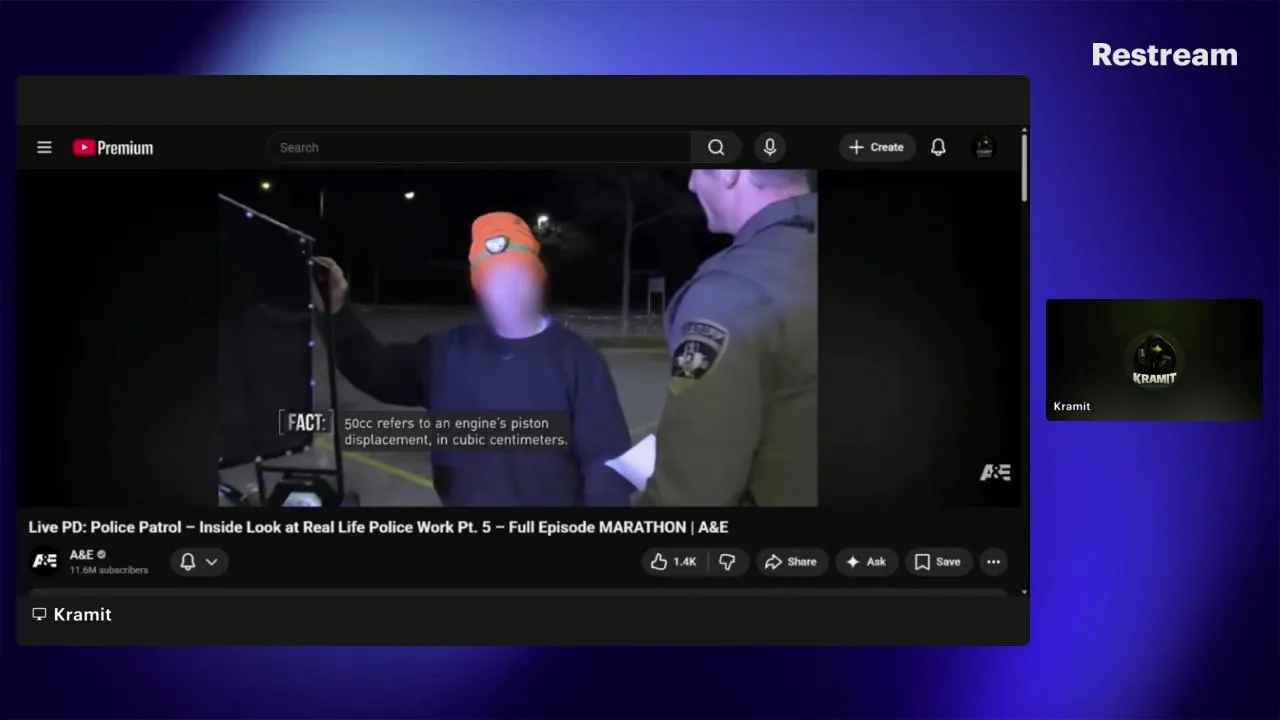Open the more actions three-dot menu
This screenshot has width=1280, height=720.
point(993,562)
